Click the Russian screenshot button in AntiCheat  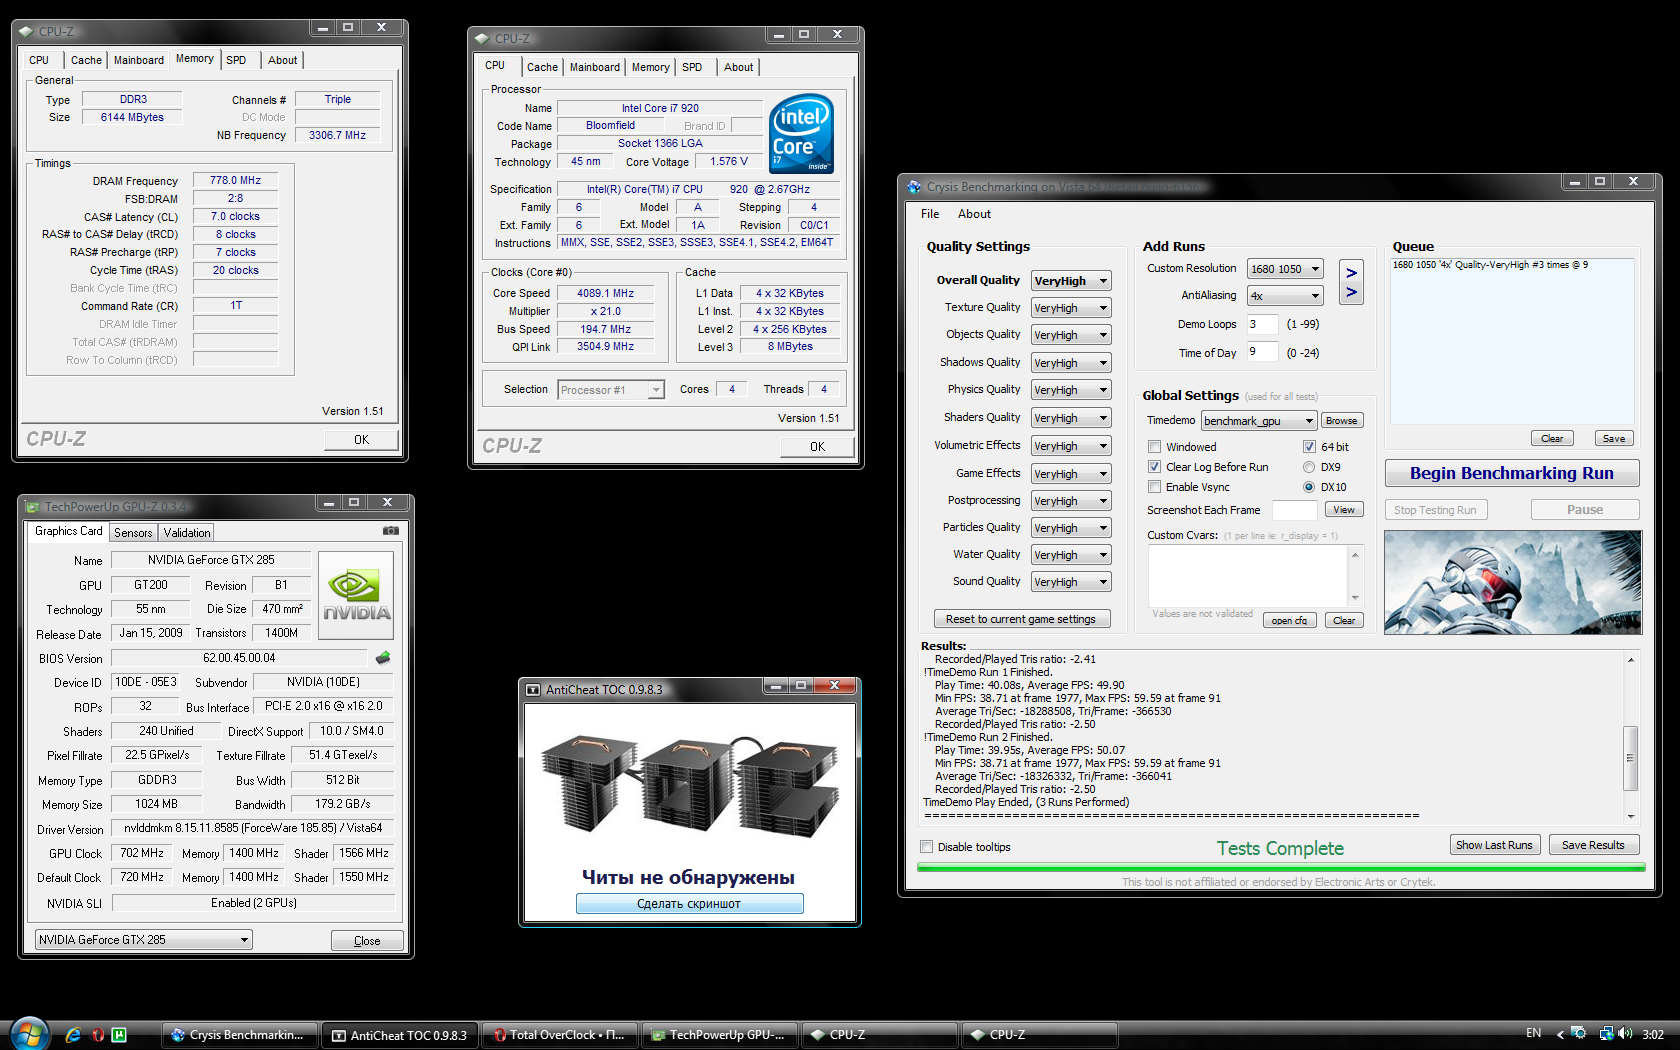click(x=689, y=904)
